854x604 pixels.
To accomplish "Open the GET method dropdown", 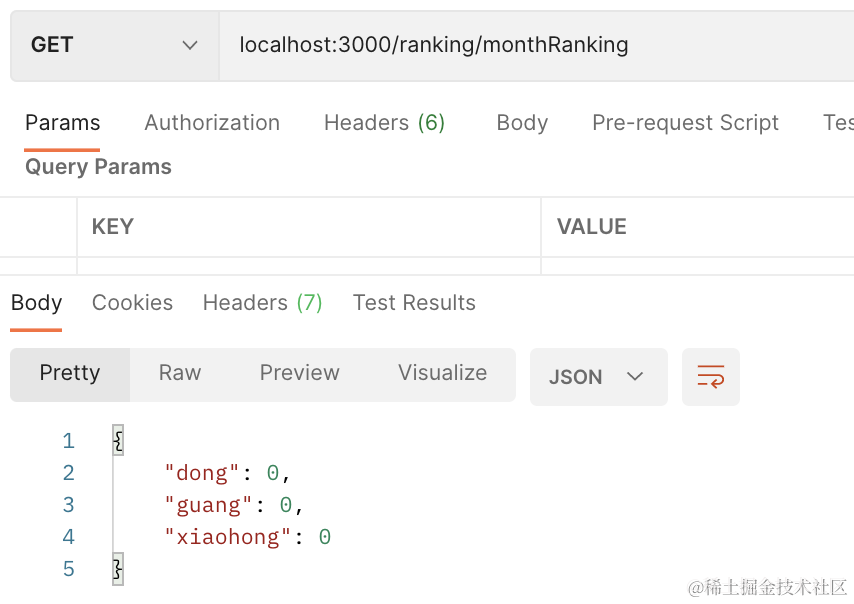I will tap(114, 45).
